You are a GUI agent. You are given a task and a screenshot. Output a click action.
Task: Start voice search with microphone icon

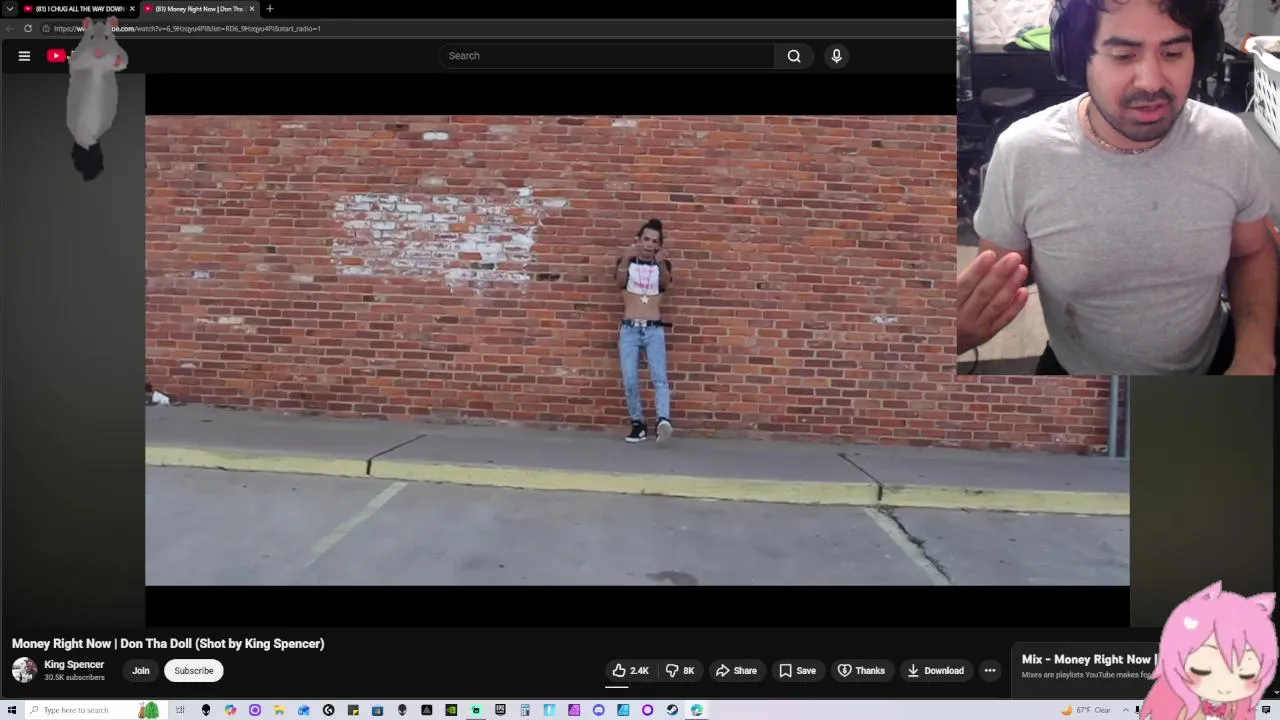pyautogui.click(x=837, y=56)
